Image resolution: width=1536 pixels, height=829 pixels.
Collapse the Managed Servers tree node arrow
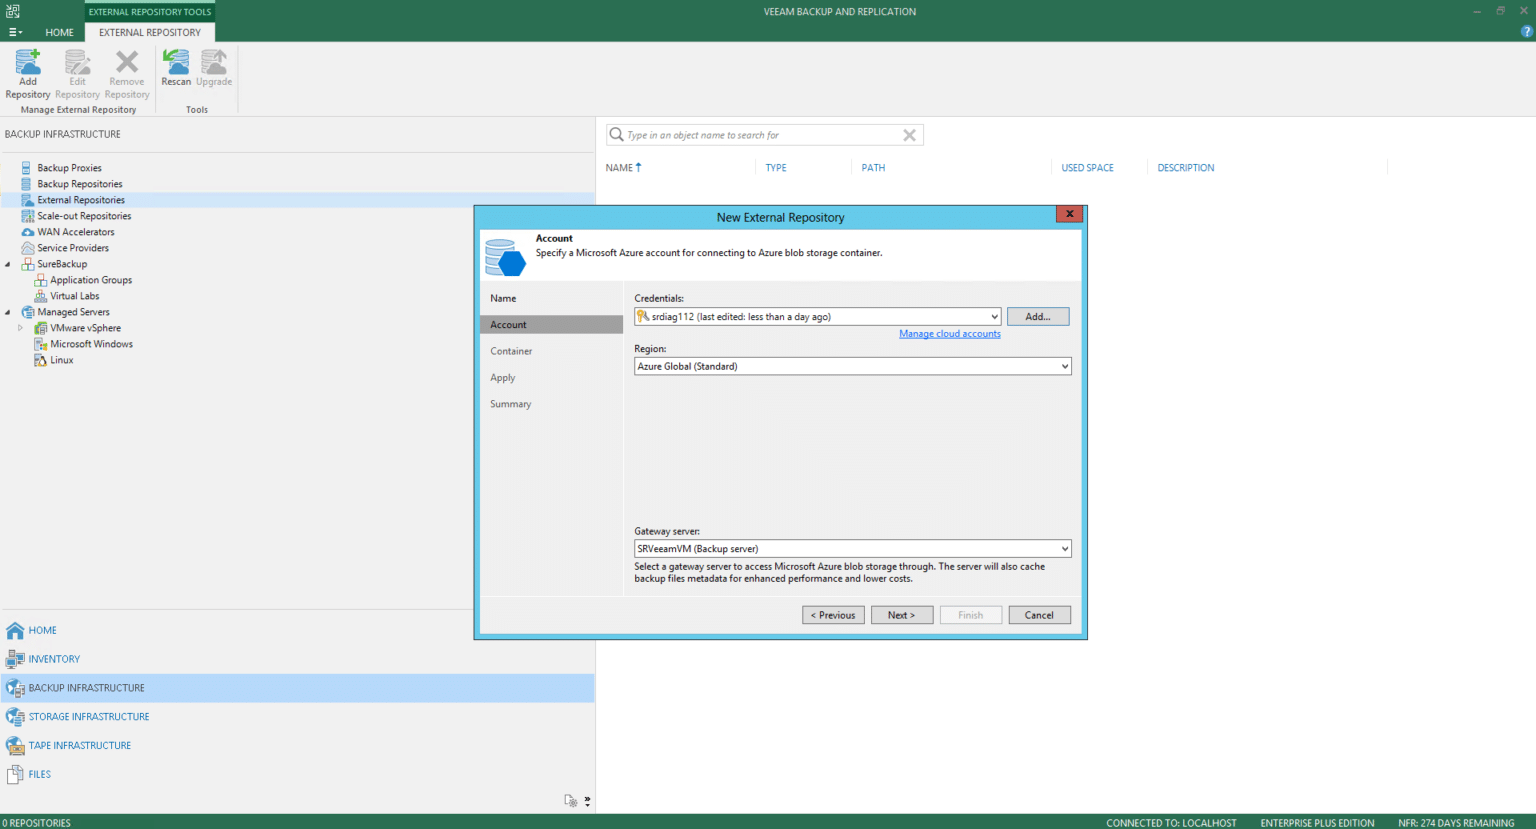8,312
